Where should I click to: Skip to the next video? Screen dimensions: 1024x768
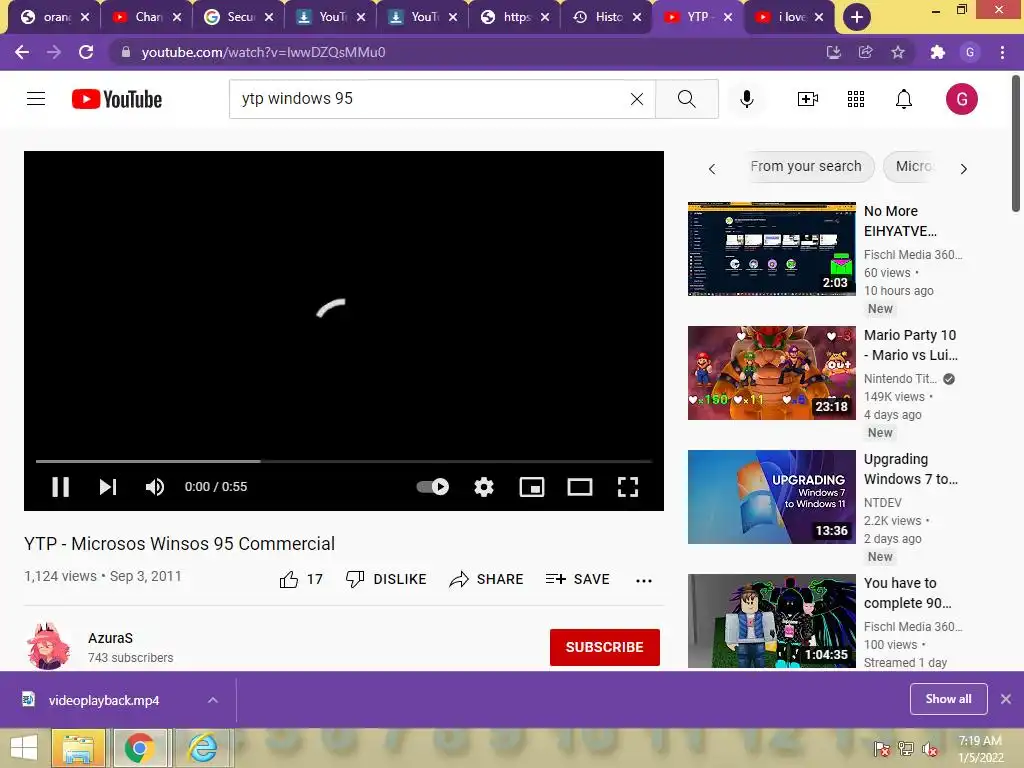(x=108, y=487)
